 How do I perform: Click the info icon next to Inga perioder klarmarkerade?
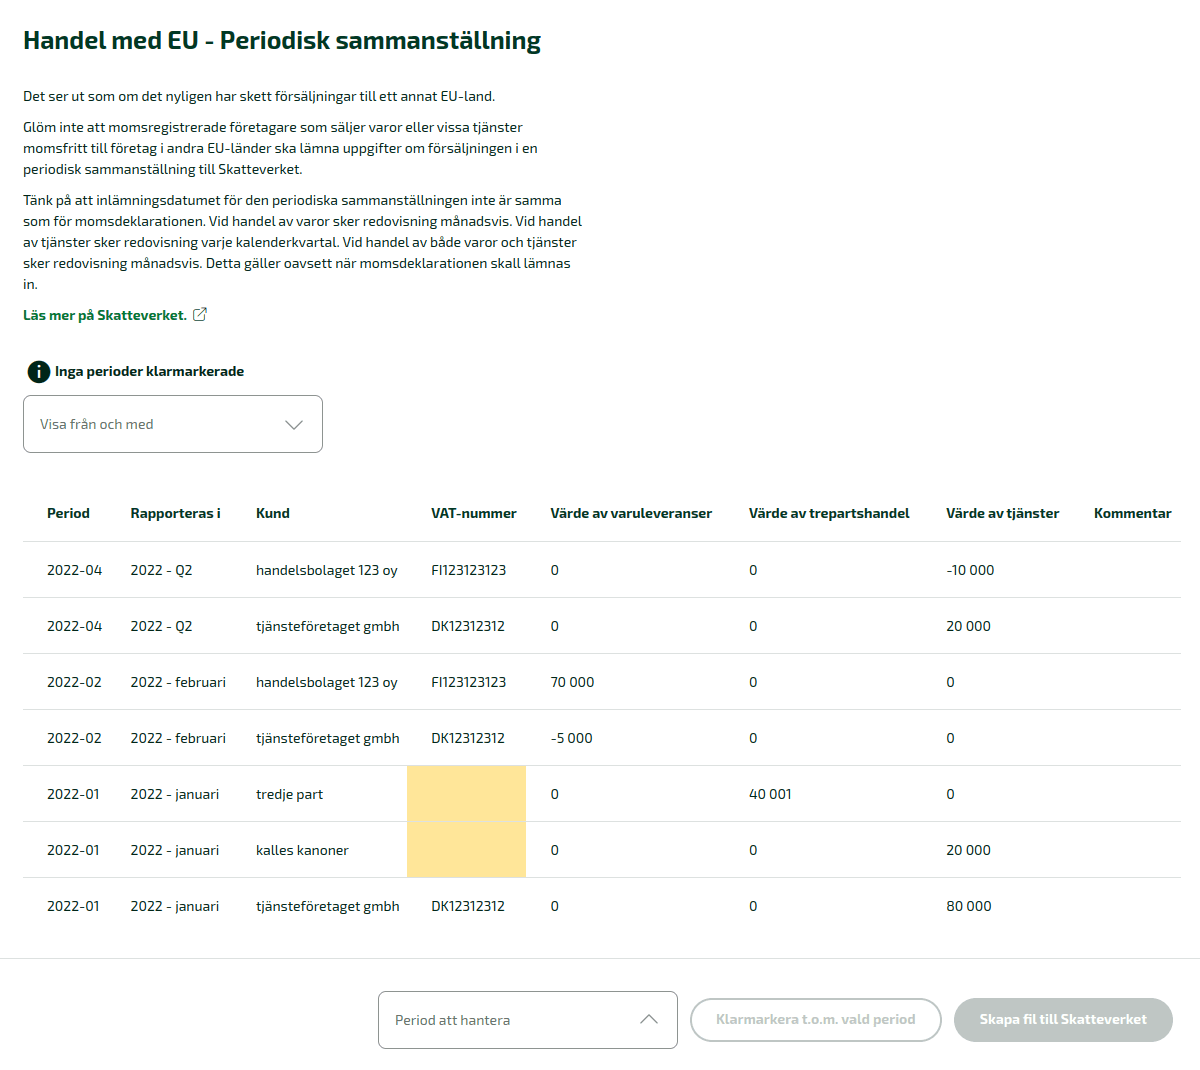(38, 372)
